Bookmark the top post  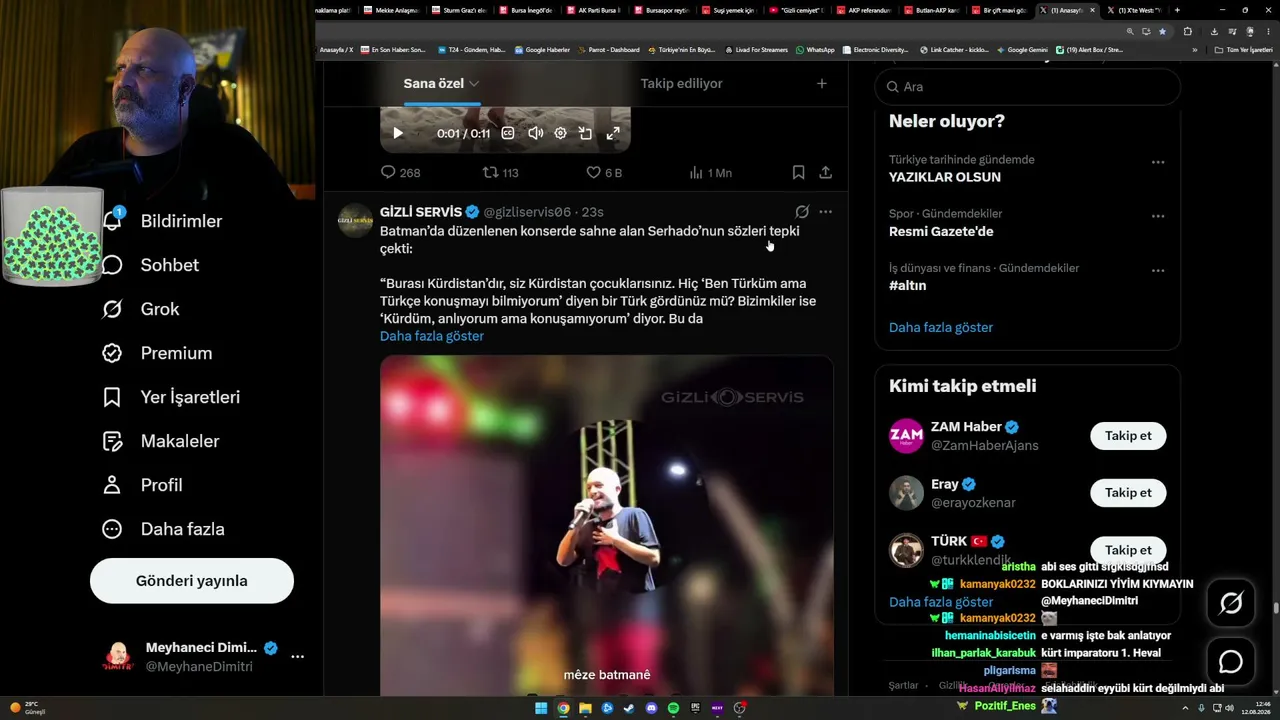pyautogui.click(x=798, y=173)
